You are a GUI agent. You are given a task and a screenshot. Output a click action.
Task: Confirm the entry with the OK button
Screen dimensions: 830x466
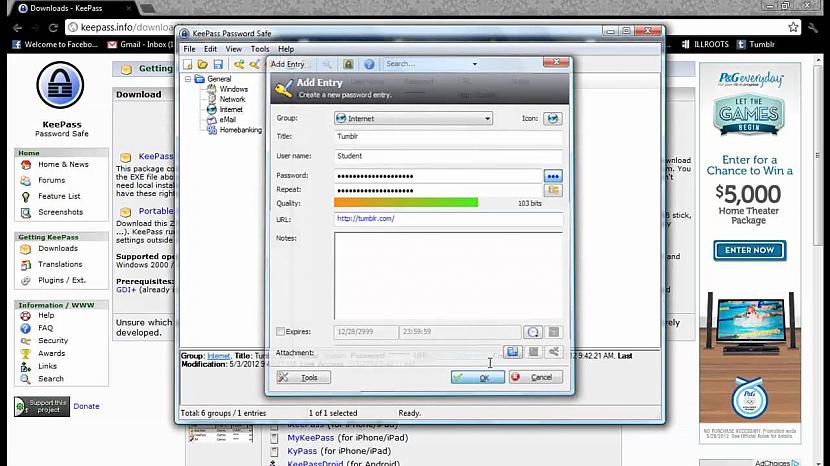click(477, 378)
